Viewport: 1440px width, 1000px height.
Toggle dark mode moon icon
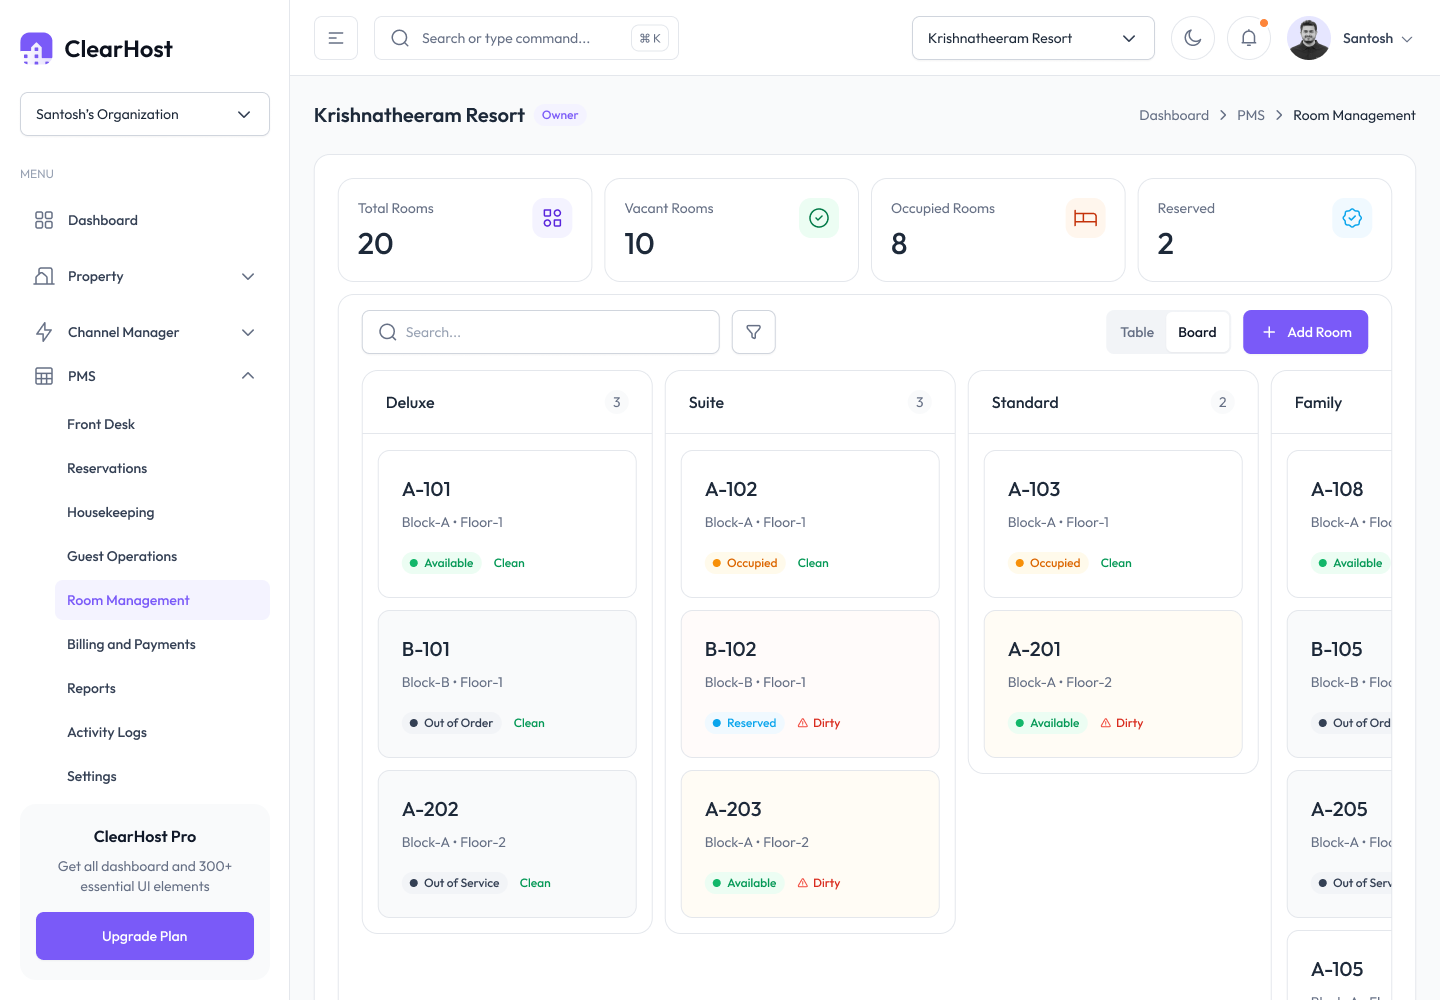[x=1193, y=38]
